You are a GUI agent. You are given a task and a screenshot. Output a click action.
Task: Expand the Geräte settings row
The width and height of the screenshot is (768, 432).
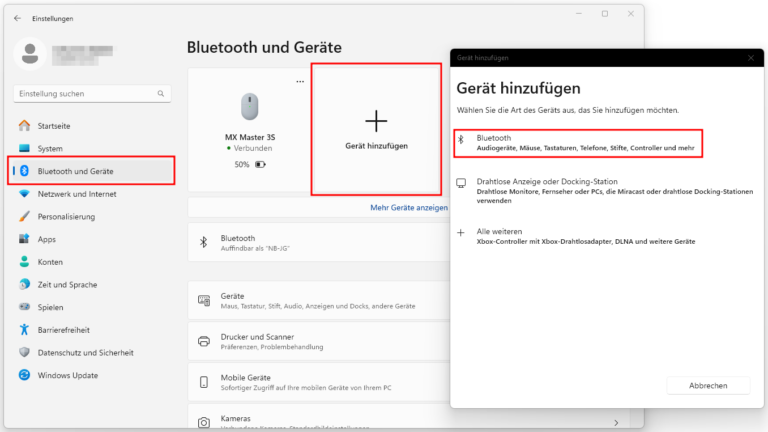(x=320, y=301)
